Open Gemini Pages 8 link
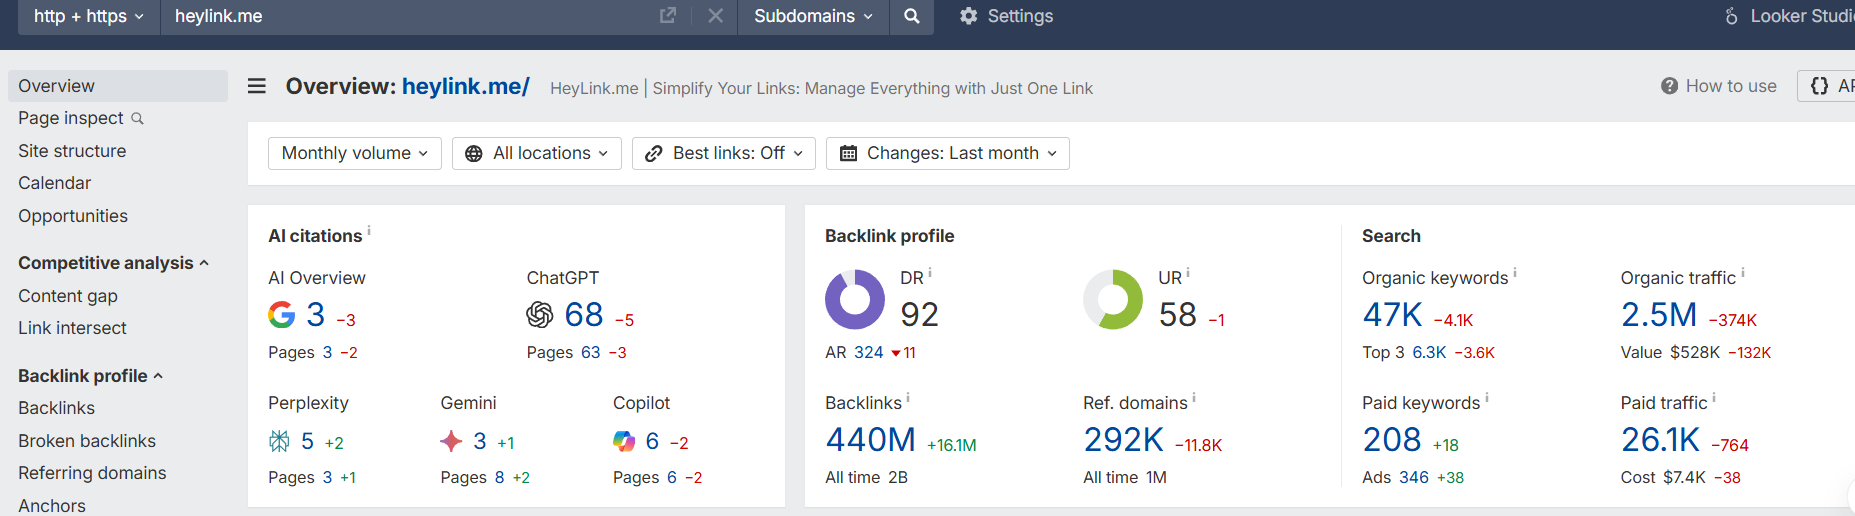This screenshot has height=516, width=1855. (x=499, y=478)
